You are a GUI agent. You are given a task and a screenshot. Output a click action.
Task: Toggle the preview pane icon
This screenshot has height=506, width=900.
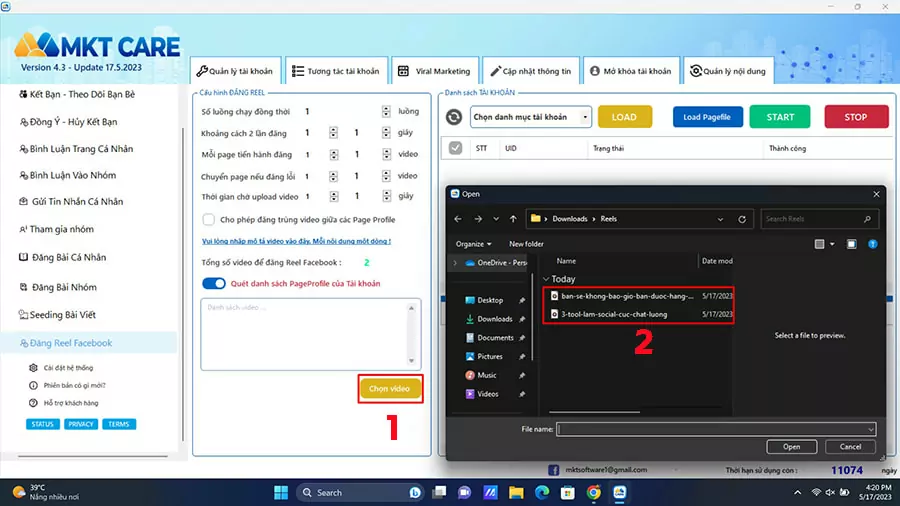coord(851,244)
